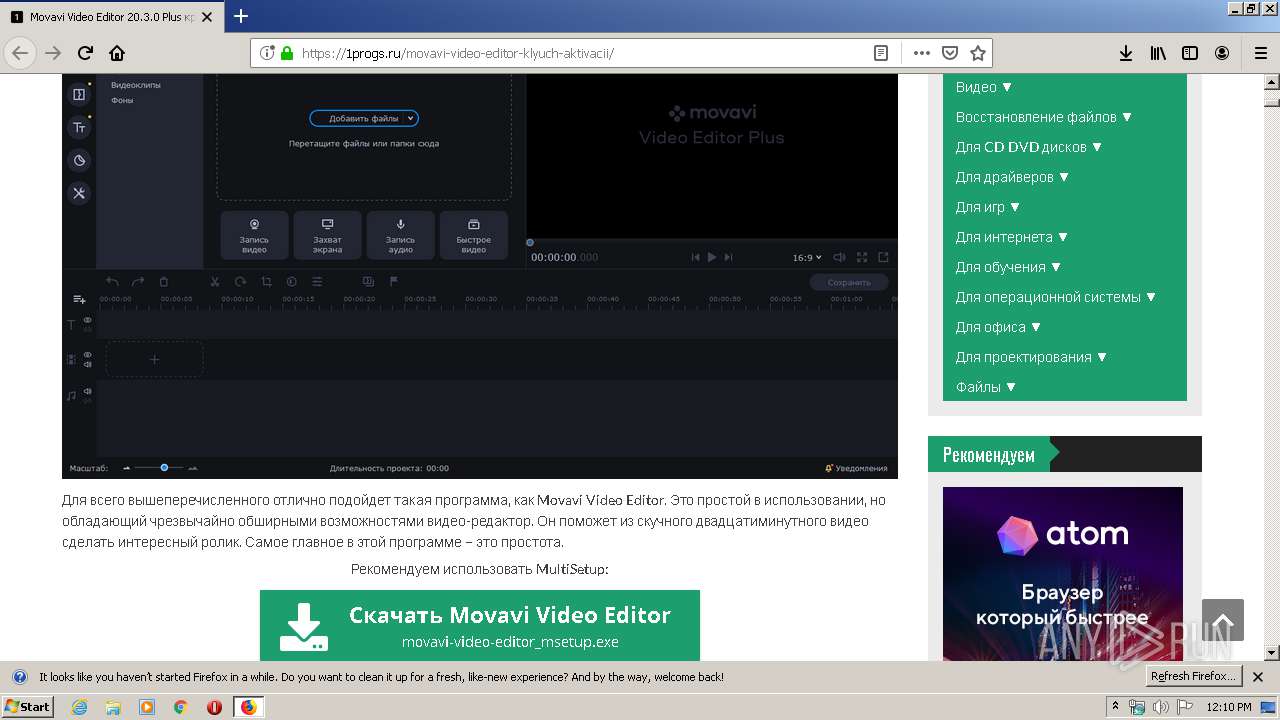The image size is (1280, 720).
Task: Open the Firefox home page
Action: (x=117, y=53)
